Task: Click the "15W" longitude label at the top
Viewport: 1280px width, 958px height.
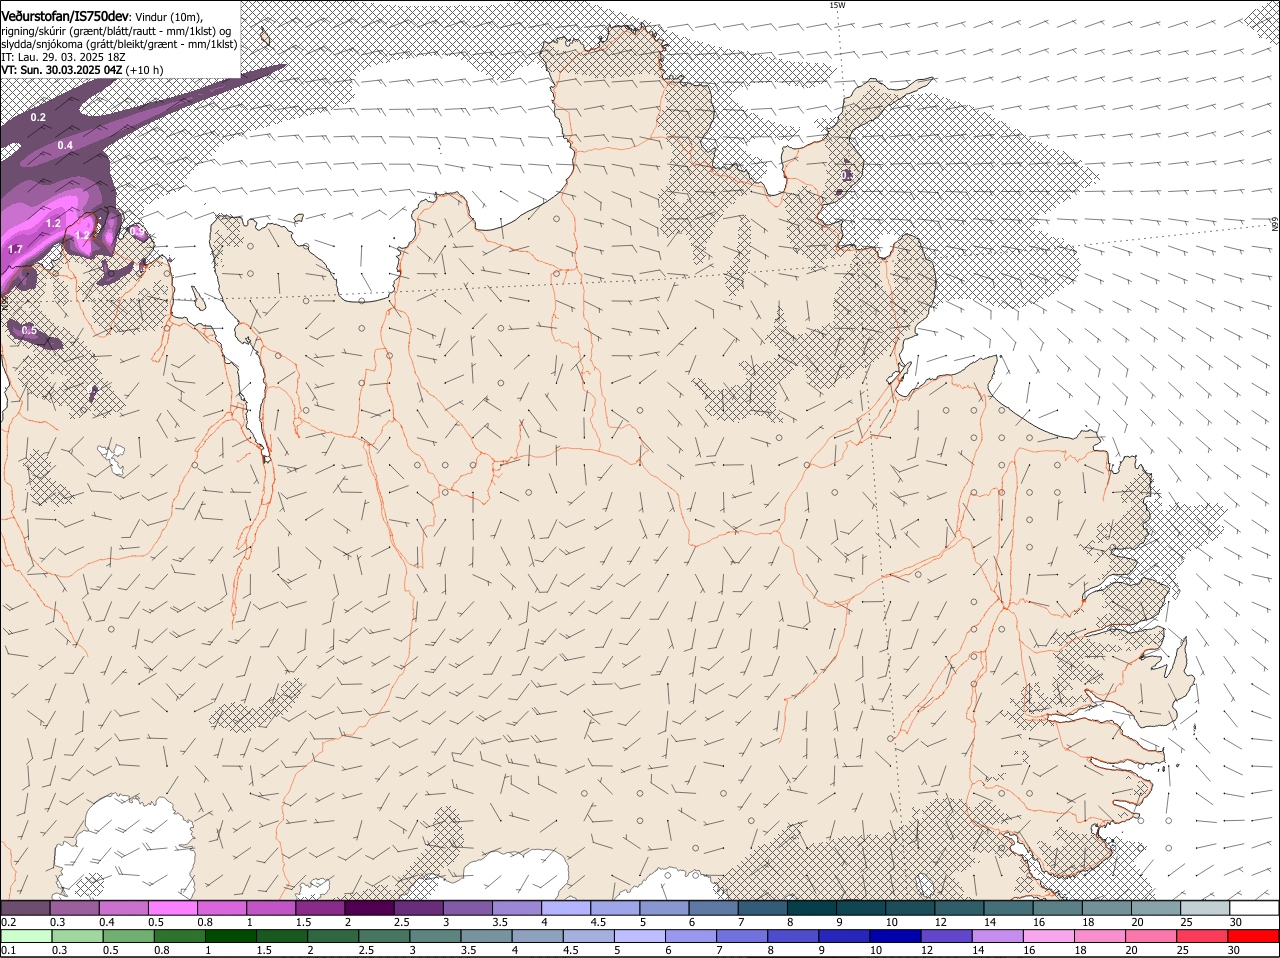Action: [x=837, y=5]
